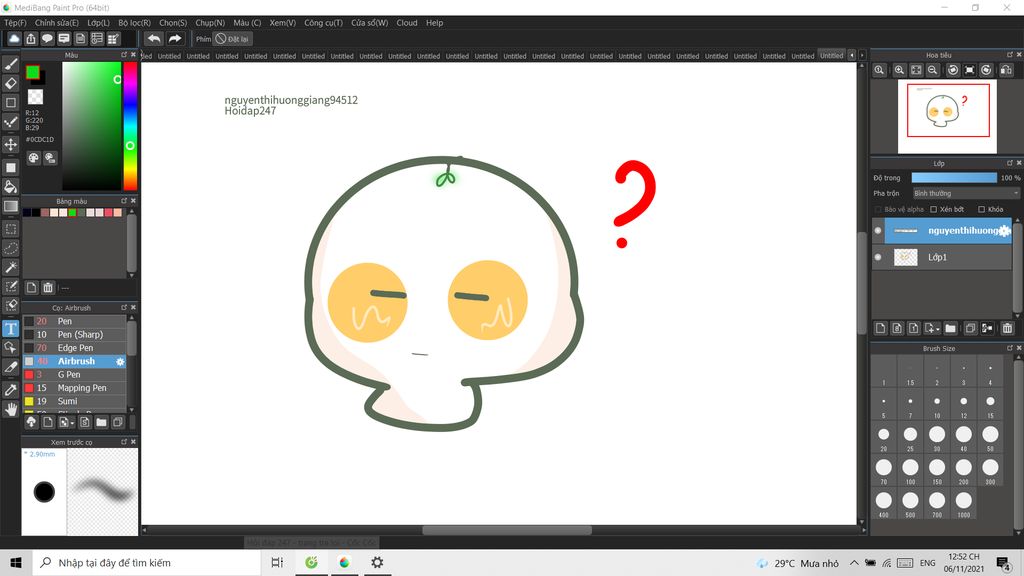Hide the nguyenthihuong layer visibility dot
1024x576 pixels.
878,231
